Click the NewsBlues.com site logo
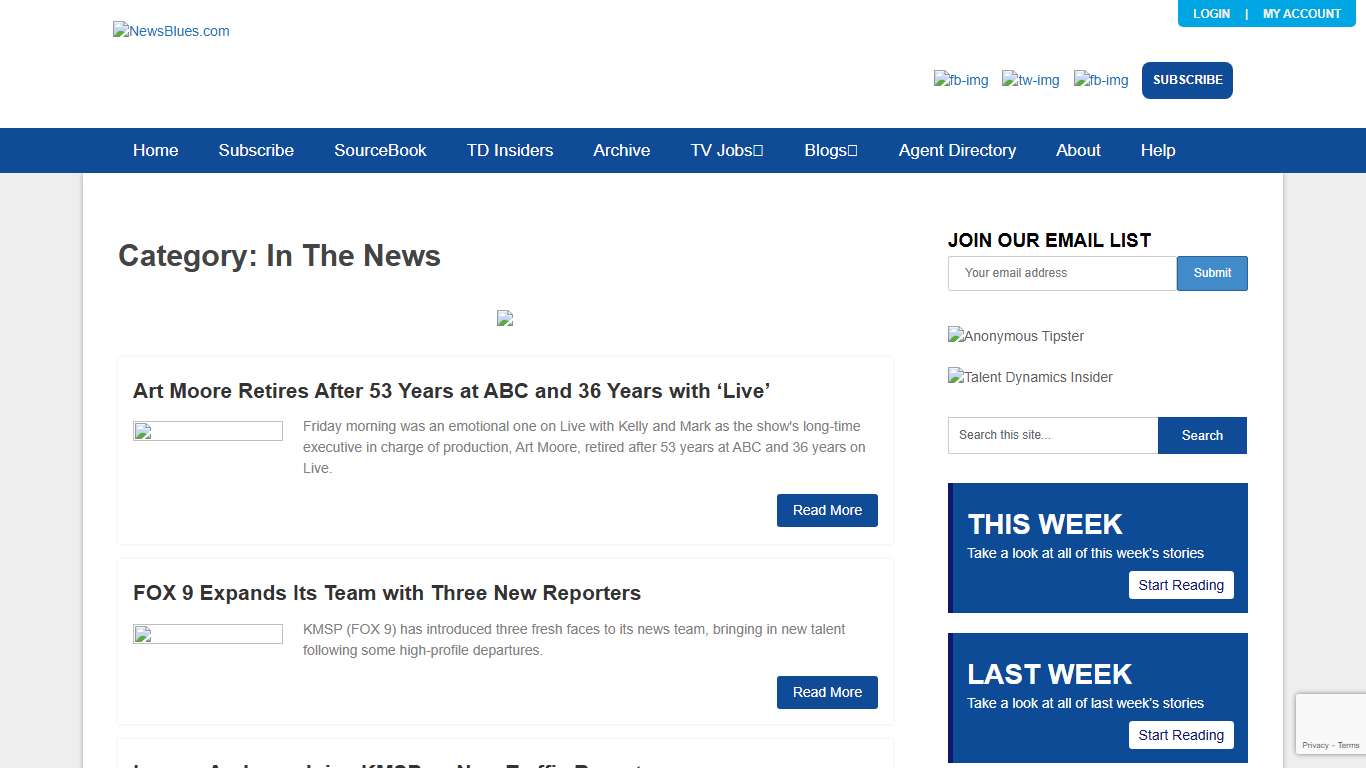Screen dimensions: 1366x768 [171, 31]
